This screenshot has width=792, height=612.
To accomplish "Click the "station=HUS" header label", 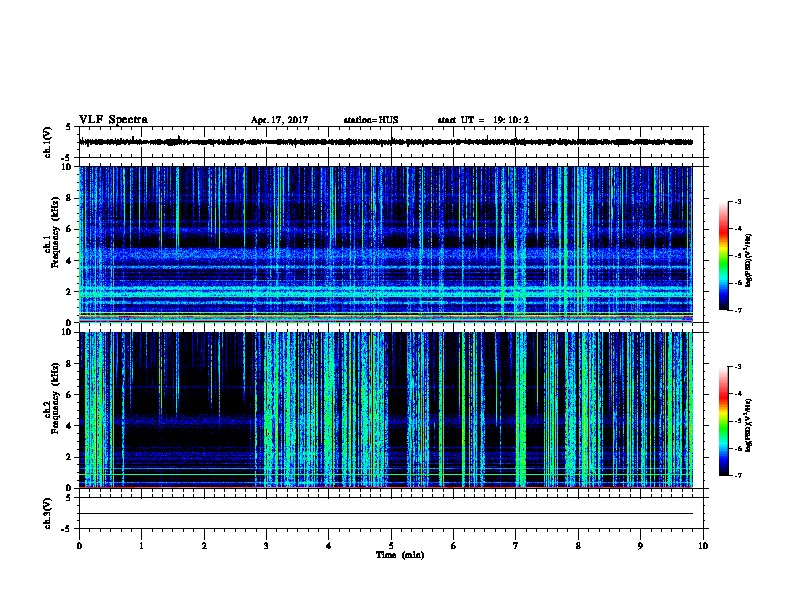I will 371,120.
